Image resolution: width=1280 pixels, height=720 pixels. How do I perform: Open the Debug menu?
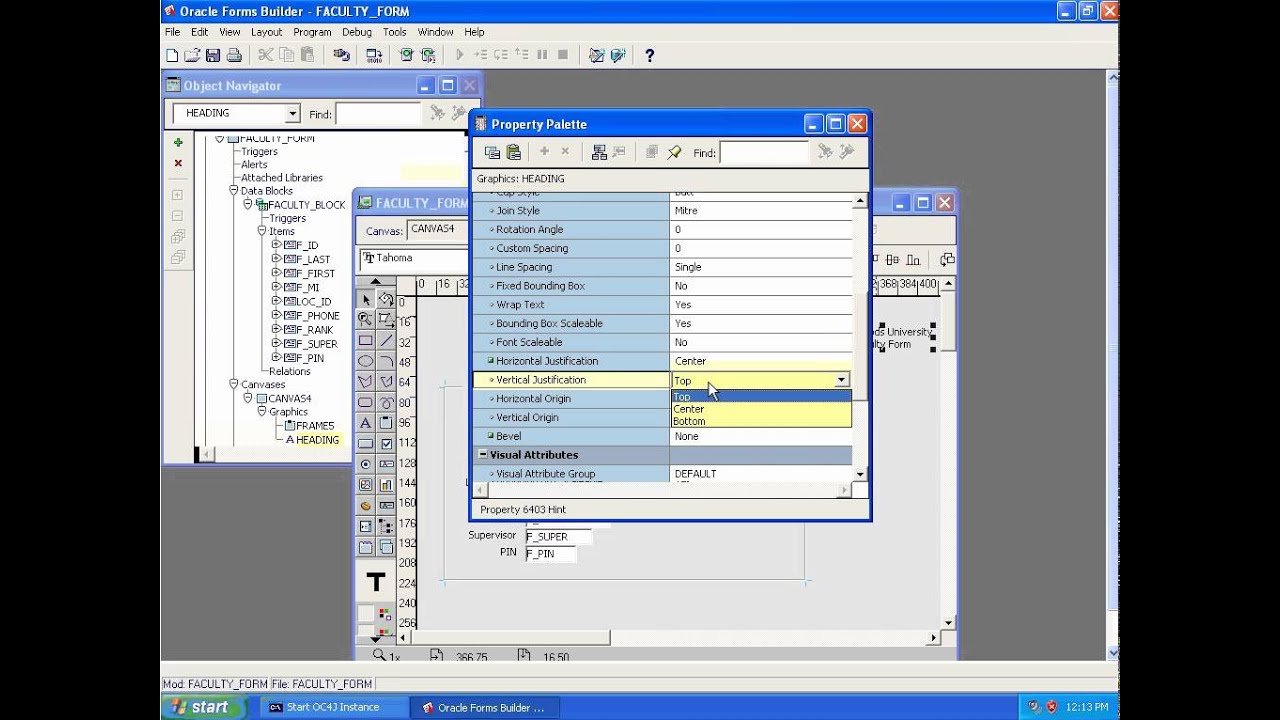tap(357, 32)
